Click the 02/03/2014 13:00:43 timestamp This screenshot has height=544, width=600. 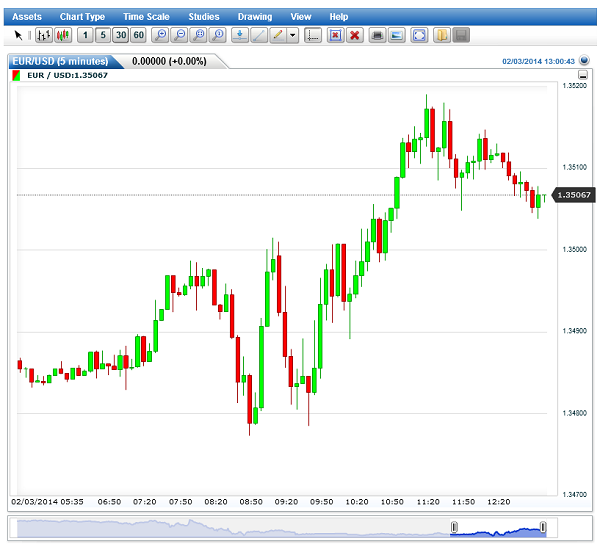pyautogui.click(x=538, y=61)
